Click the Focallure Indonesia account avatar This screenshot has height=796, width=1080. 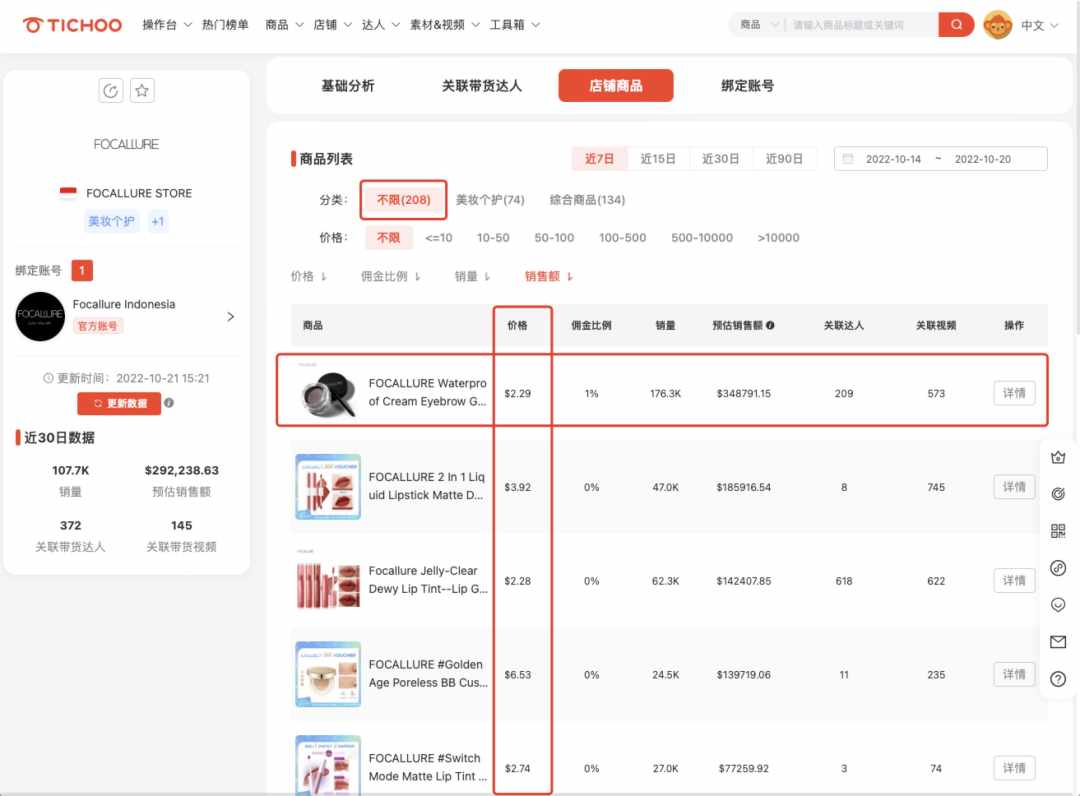coord(40,316)
